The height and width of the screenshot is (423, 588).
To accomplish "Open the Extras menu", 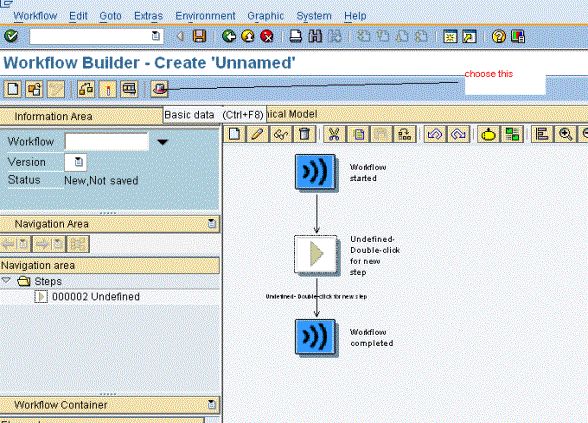I will tap(148, 16).
